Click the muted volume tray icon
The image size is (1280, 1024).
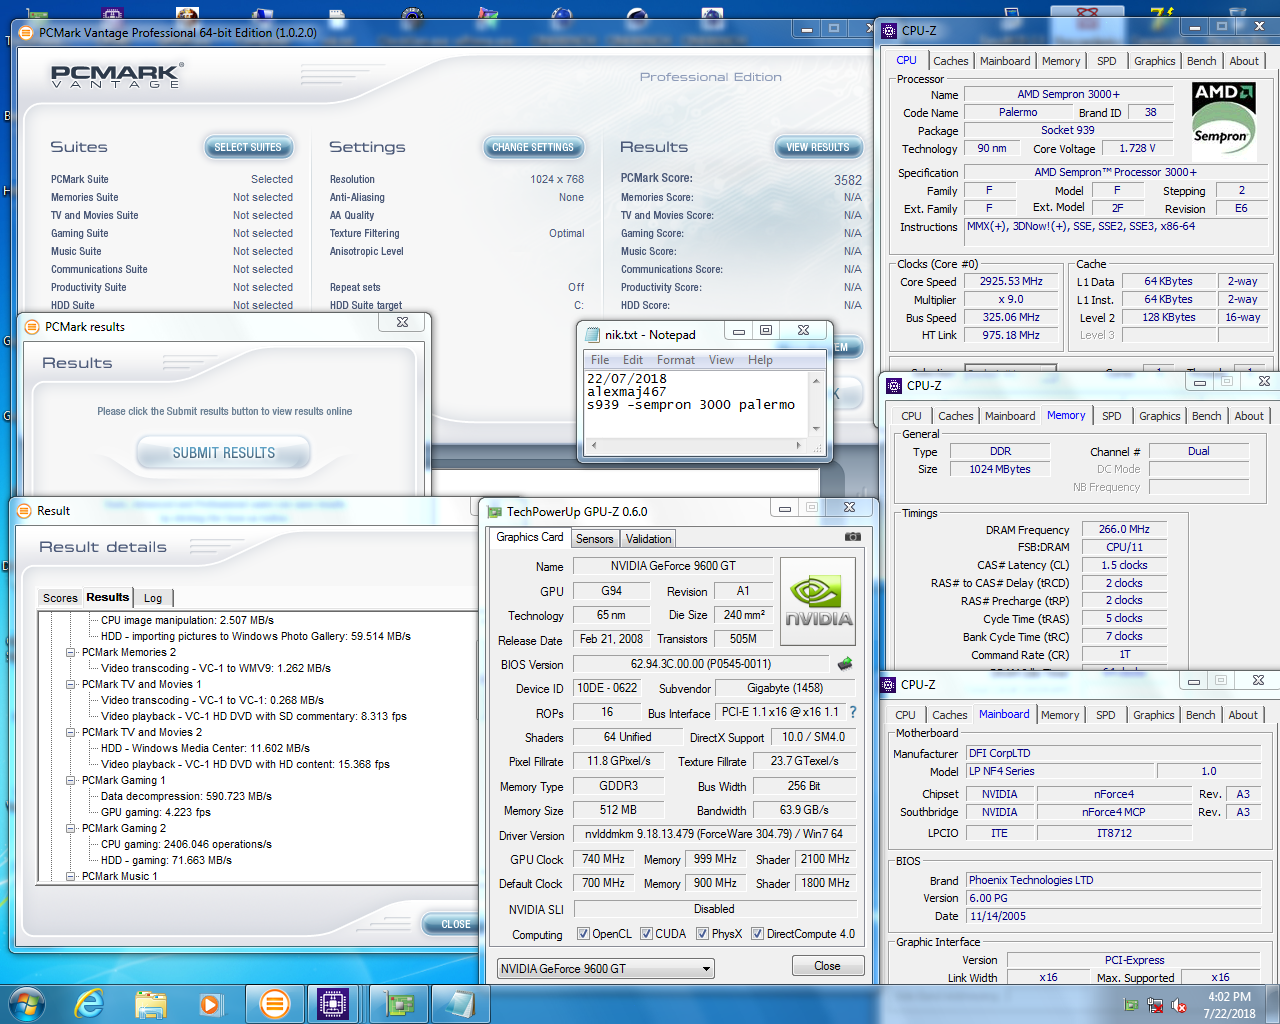(1179, 1005)
